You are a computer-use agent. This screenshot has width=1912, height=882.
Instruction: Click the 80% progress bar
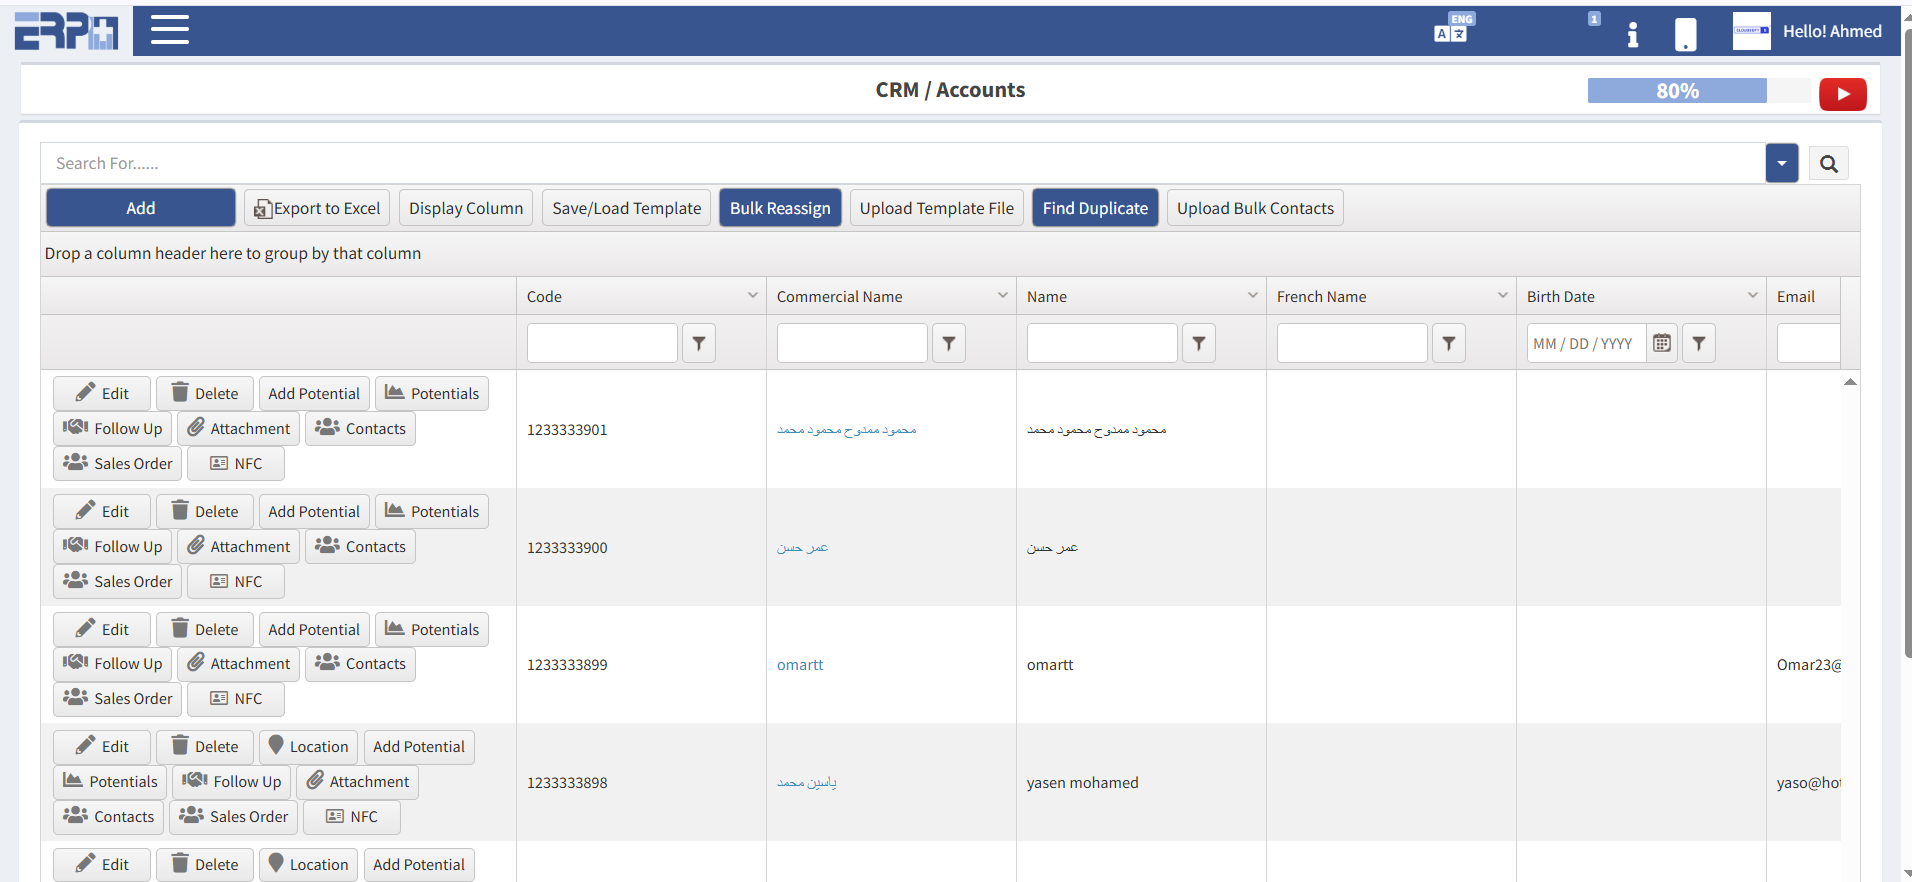(1677, 91)
